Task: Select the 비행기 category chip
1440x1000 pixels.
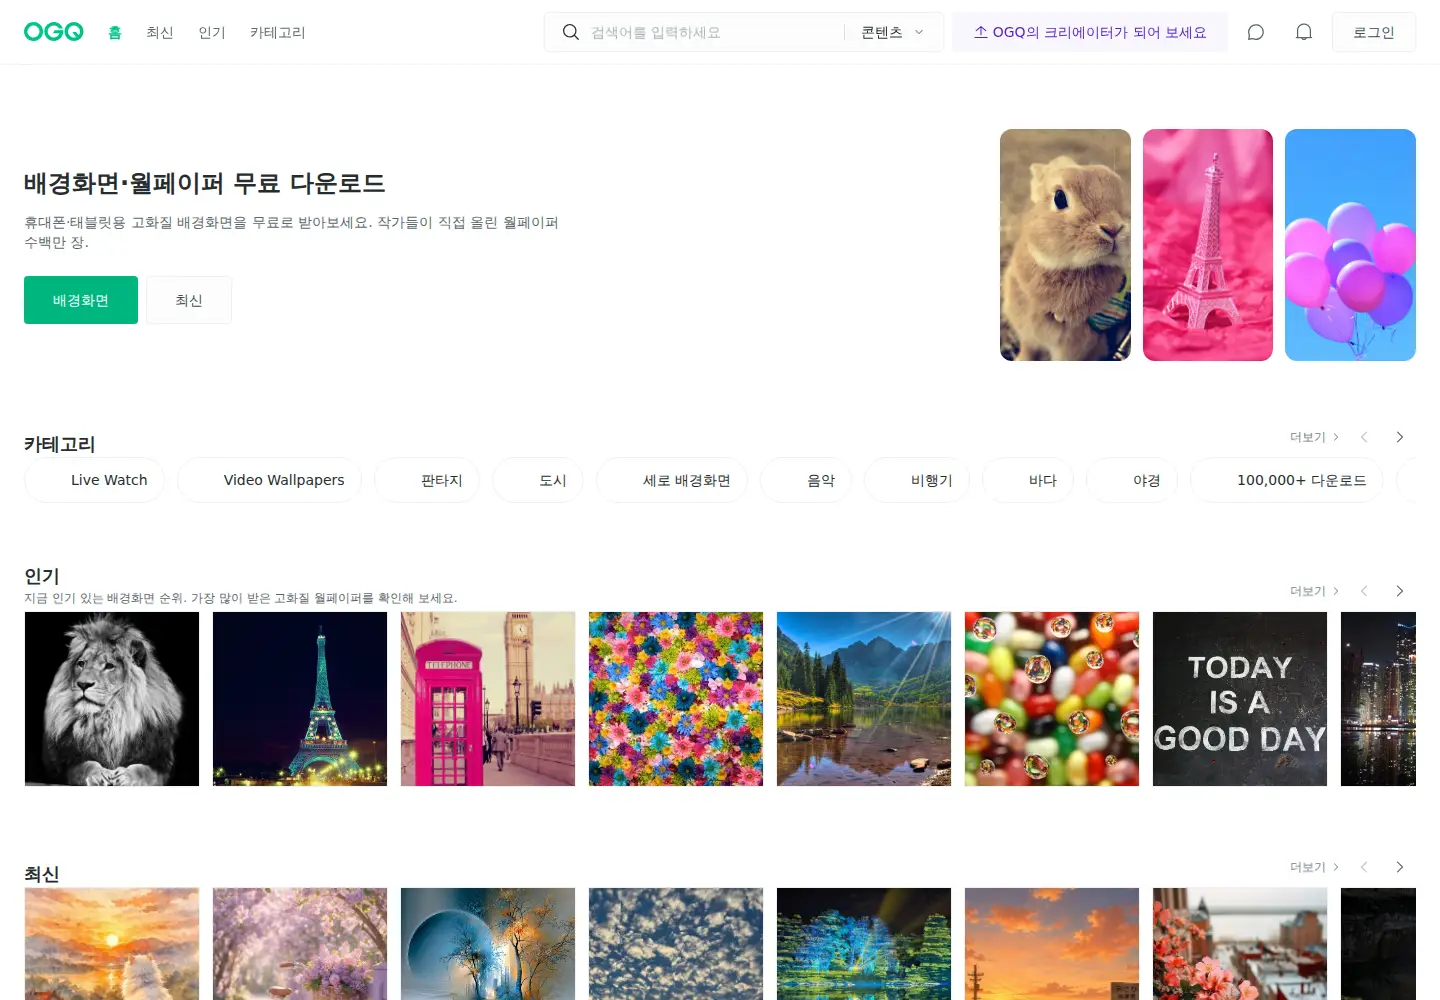Action: coord(917,480)
